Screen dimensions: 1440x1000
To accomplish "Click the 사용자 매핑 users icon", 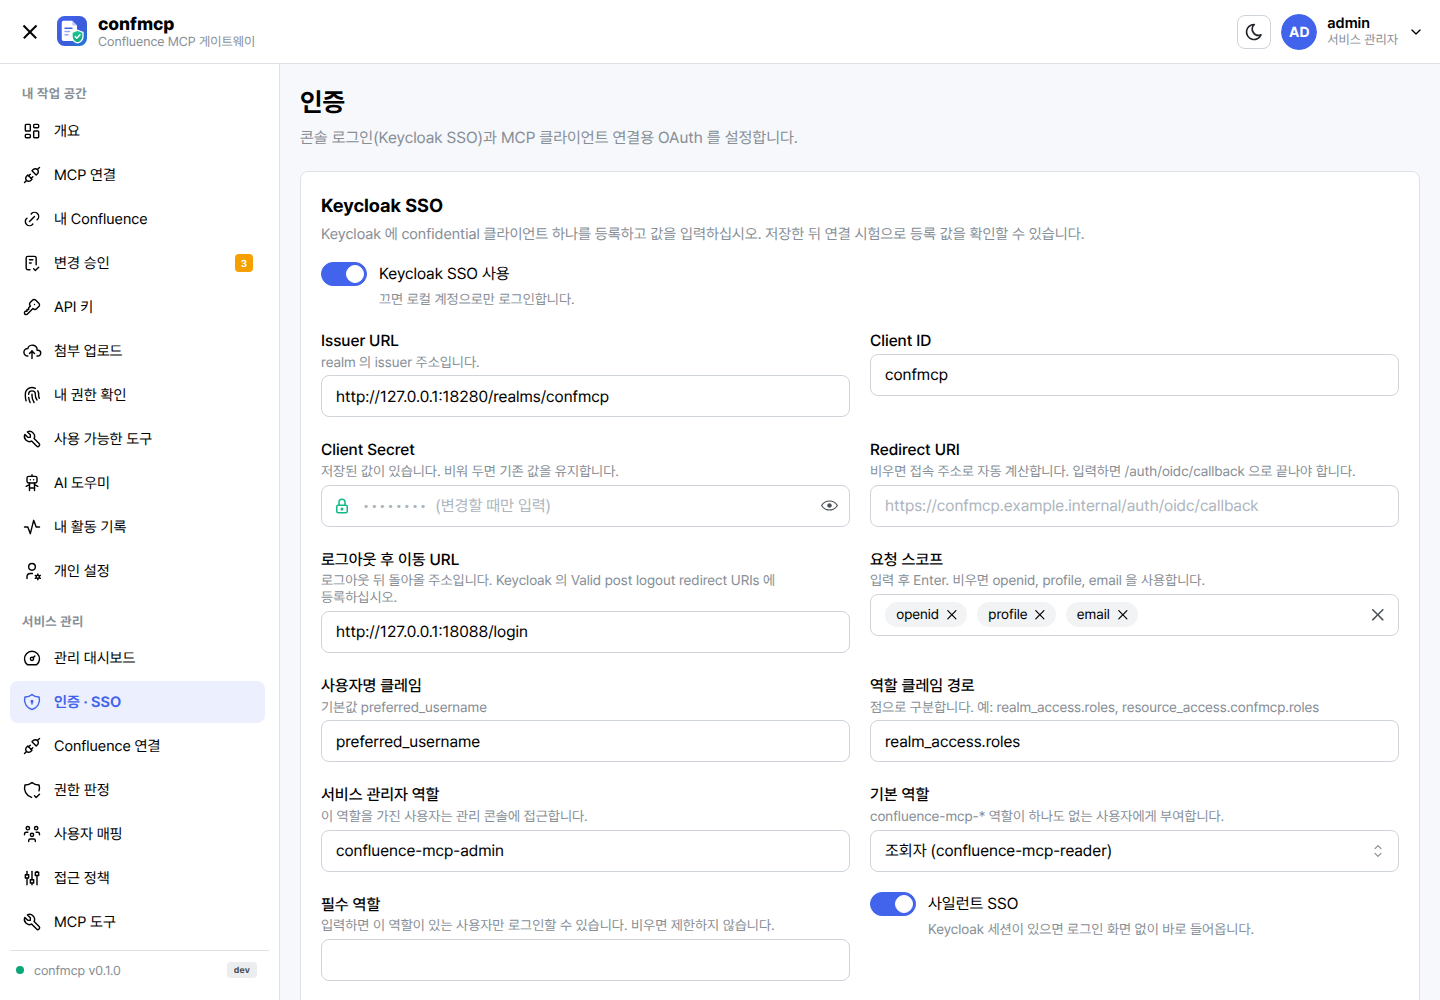I will [x=32, y=834].
